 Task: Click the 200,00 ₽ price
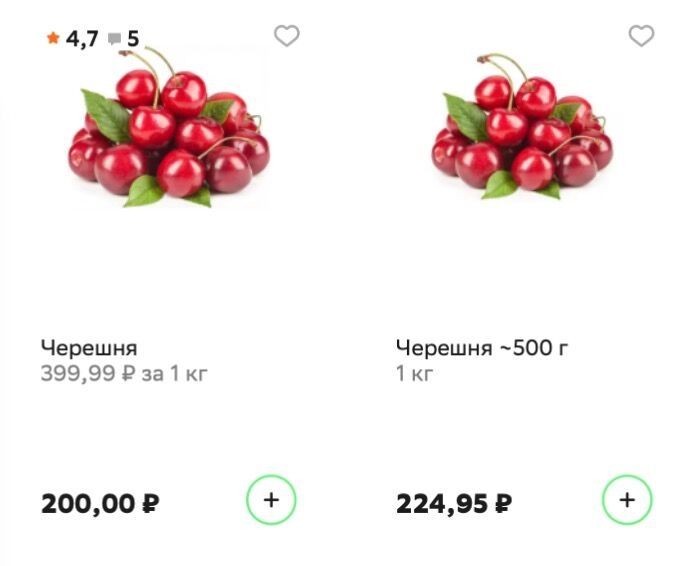[99, 503]
